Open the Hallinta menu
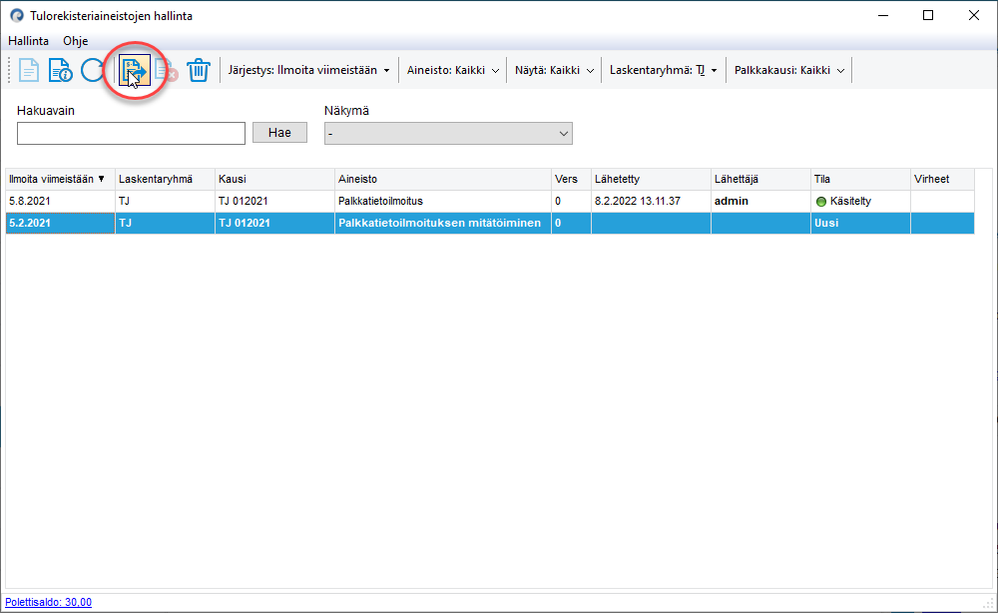The width and height of the screenshot is (998, 613). [28, 41]
